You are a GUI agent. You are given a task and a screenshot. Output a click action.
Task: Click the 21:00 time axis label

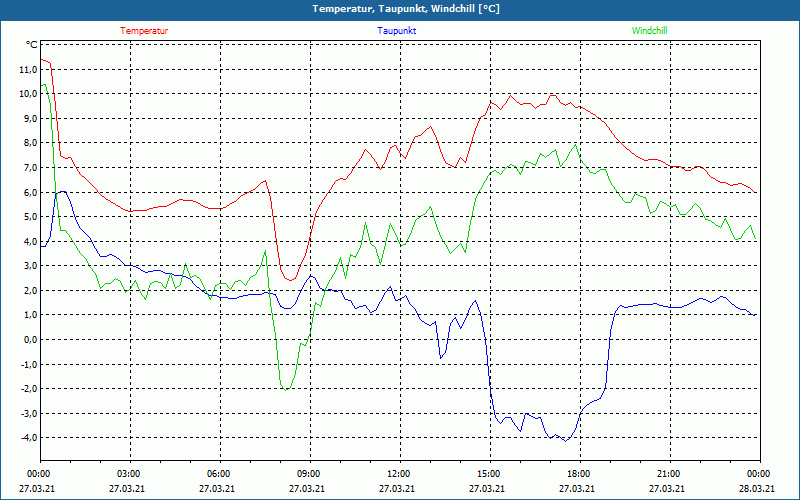pos(668,474)
